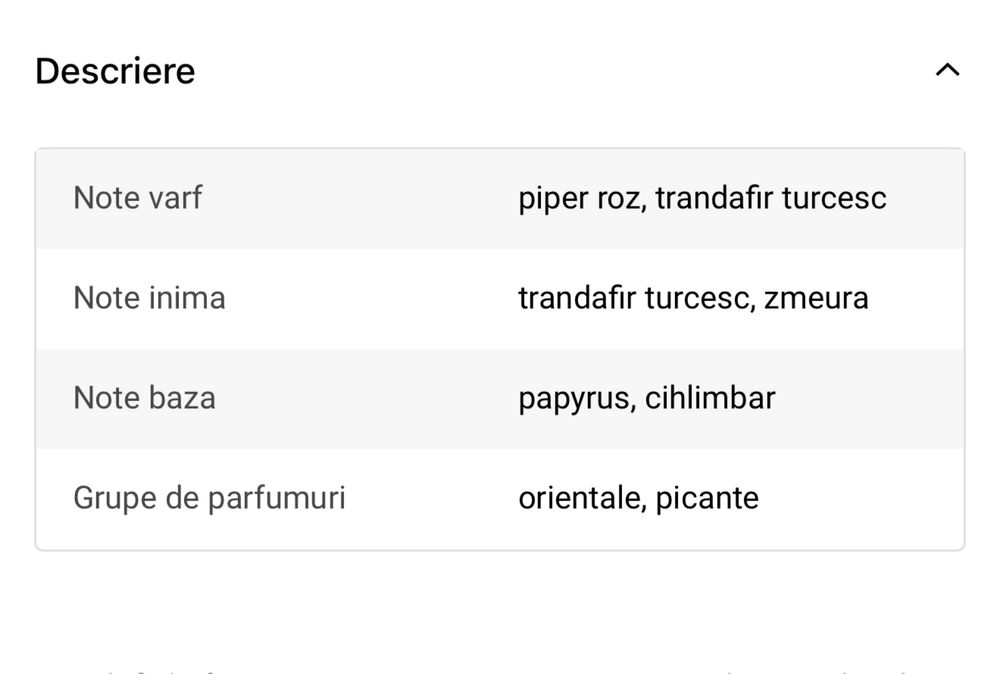The height and width of the screenshot is (674, 1000).
Task: Click the 'cihlimbar' base note
Action: (710, 398)
